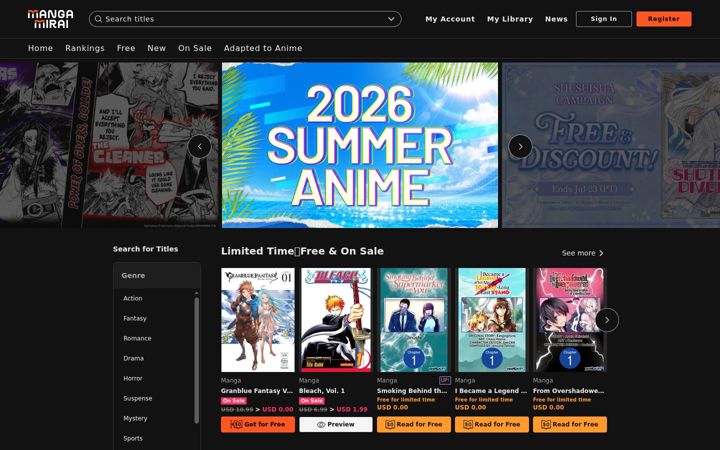Open My Library page
This screenshot has height=450, width=720.
pyautogui.click(x=510, y=19)
